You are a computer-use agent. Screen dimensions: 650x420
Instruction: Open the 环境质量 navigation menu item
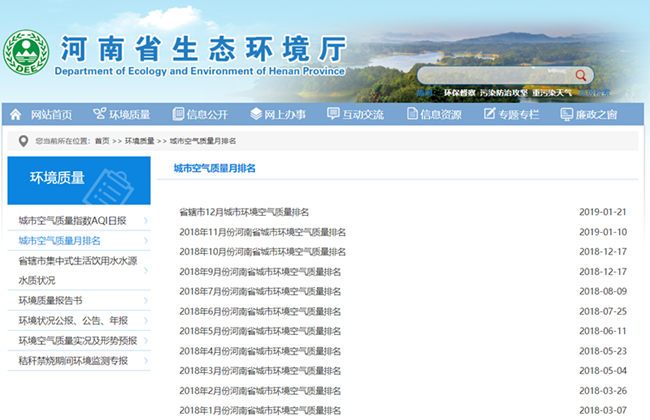129,114
